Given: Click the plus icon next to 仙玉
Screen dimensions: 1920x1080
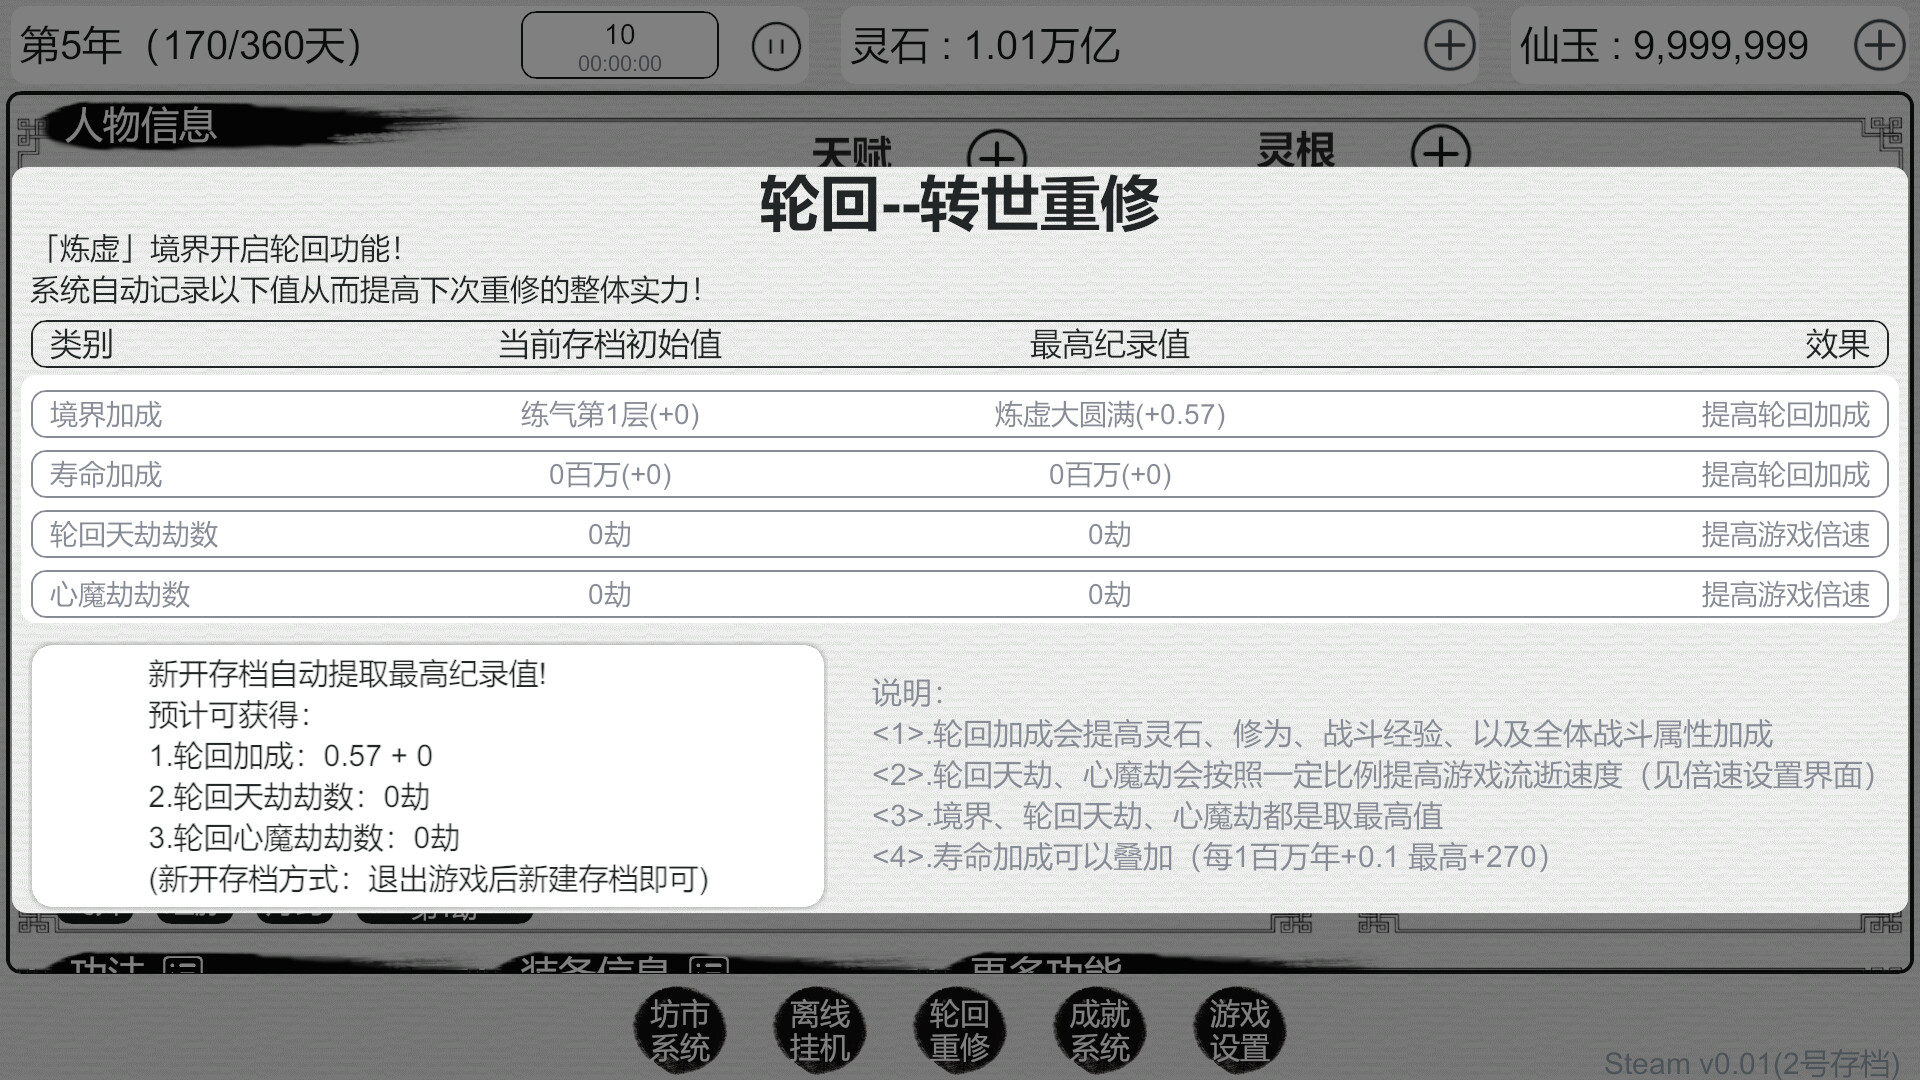Looking at the screenshot, I should click(x=1882, y=45).
